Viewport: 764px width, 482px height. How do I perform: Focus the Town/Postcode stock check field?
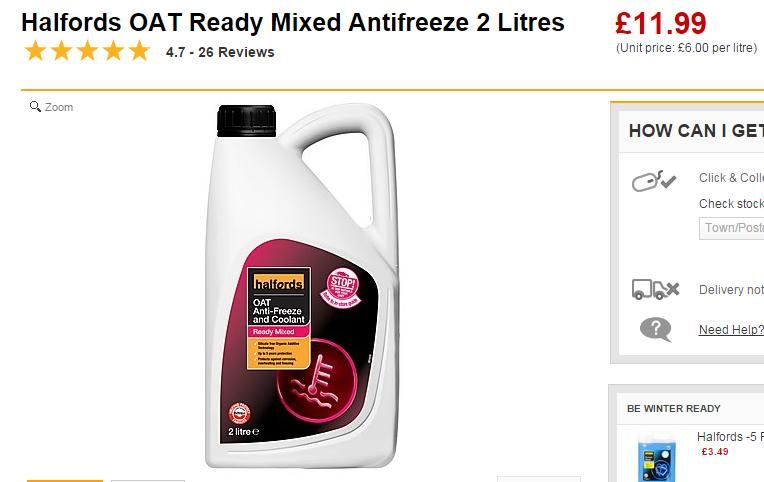[x=731, y=228]
